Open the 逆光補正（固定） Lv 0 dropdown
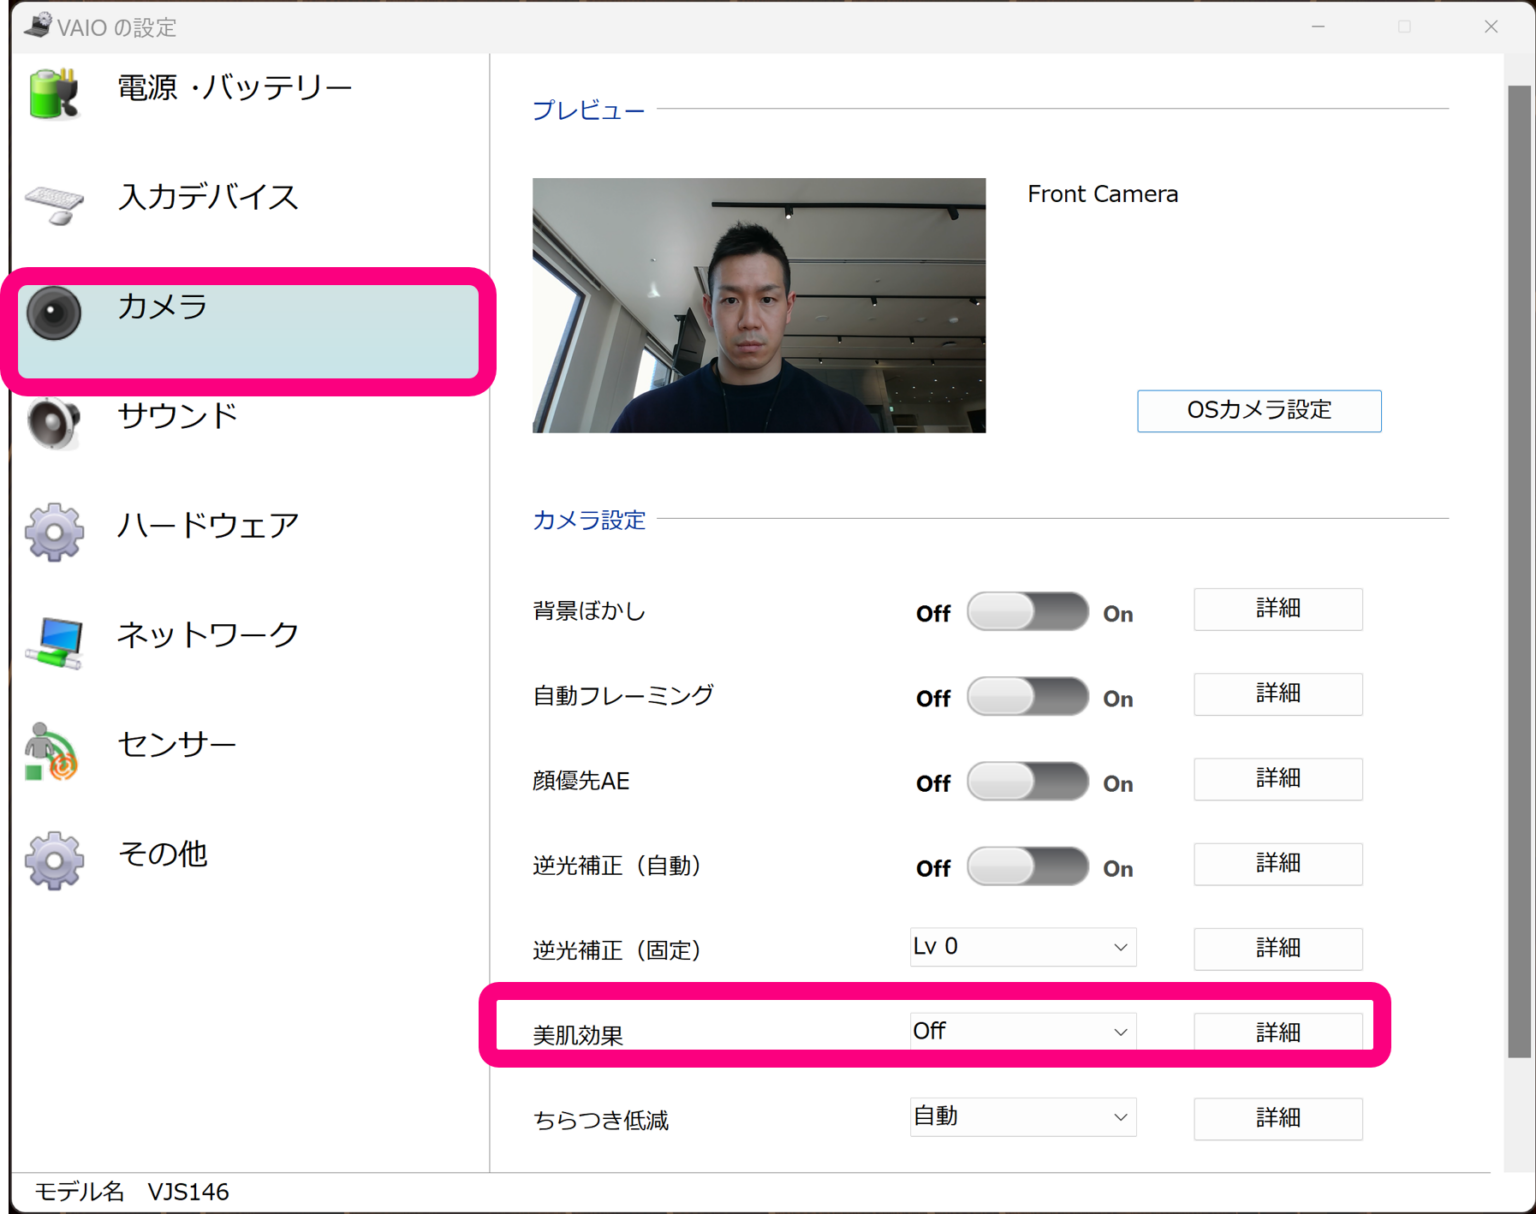 (1022, 947)
